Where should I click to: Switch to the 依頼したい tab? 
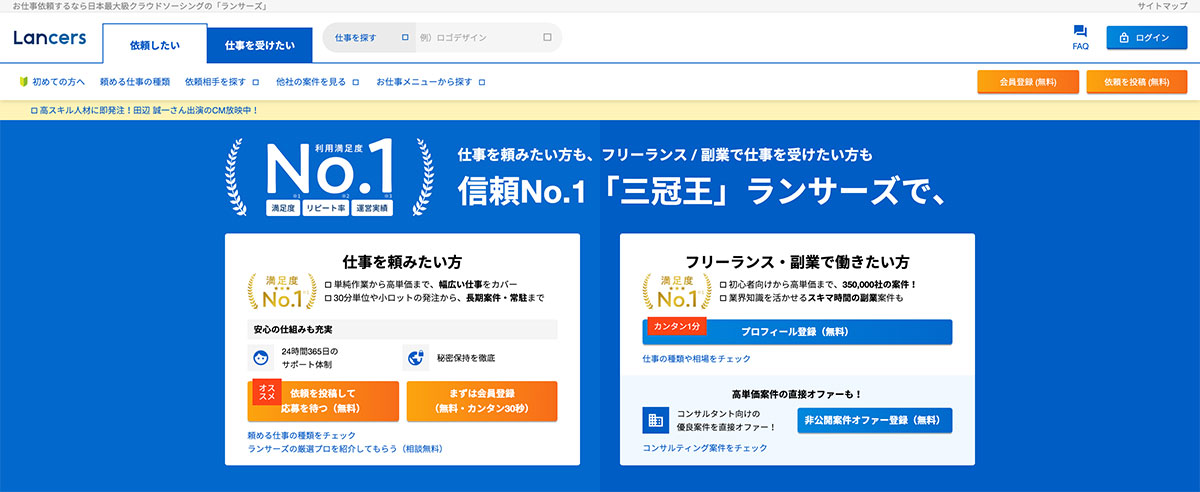point(155,45)
